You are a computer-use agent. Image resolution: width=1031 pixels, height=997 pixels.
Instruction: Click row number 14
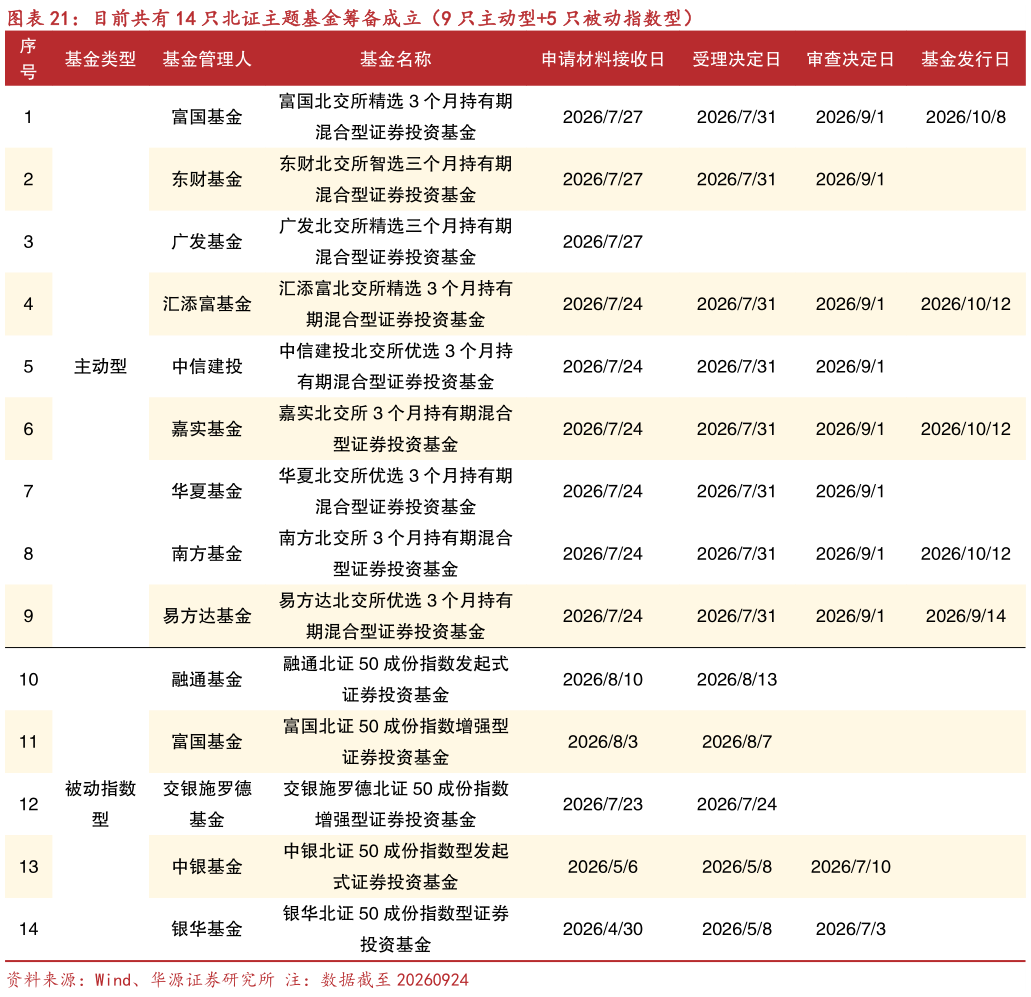point(28,929)
